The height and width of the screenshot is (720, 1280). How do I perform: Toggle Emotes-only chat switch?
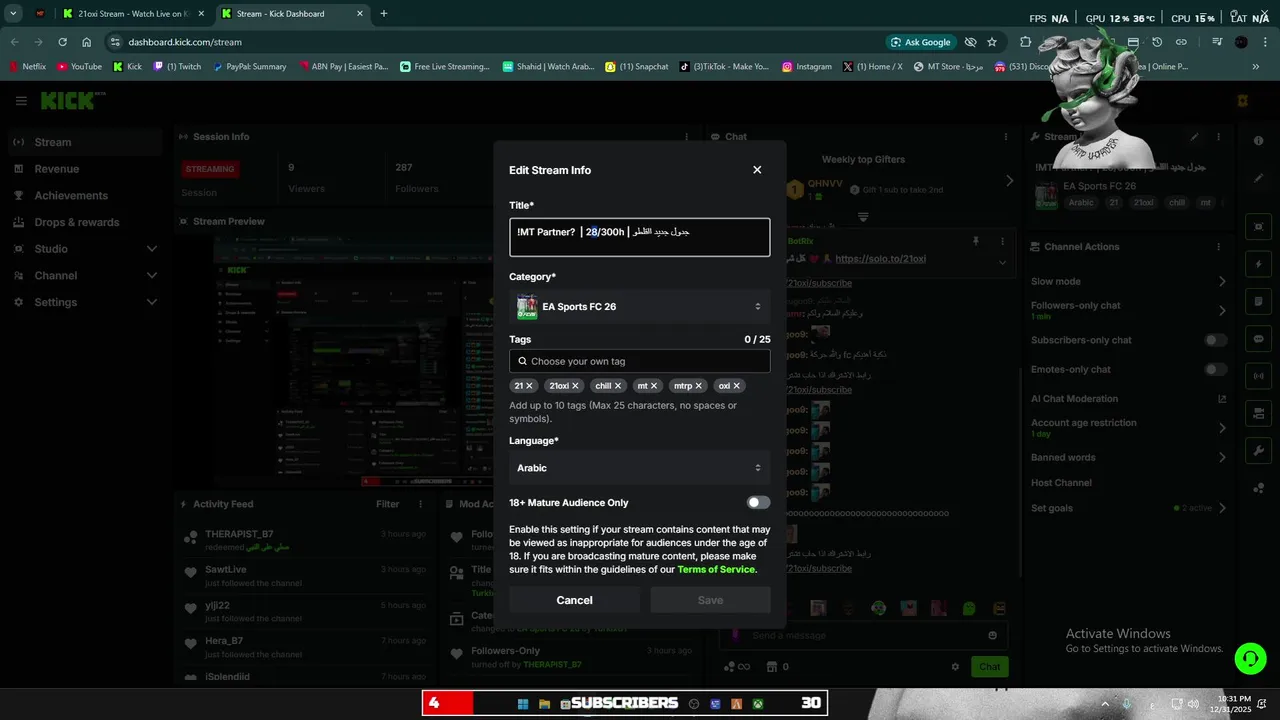1215,369
